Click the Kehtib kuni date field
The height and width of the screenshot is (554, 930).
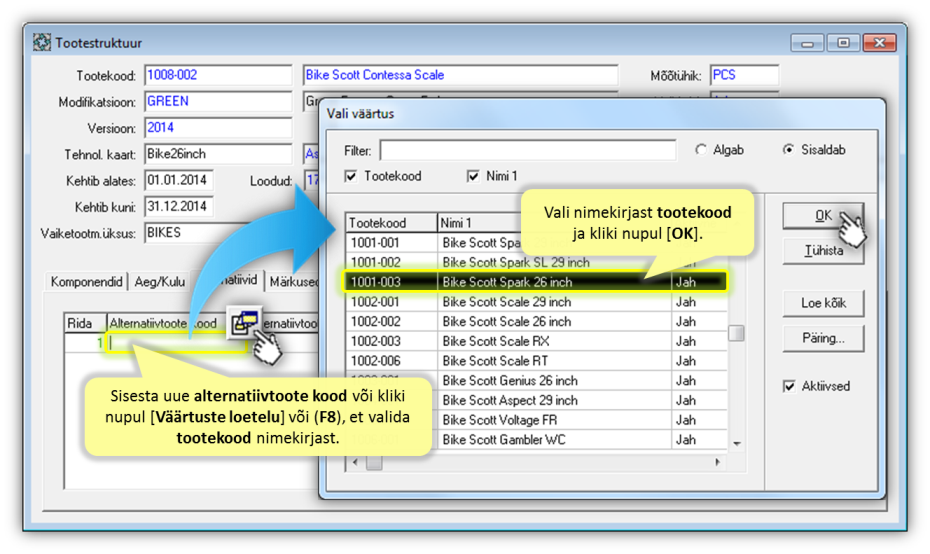[x=179, y=206]
